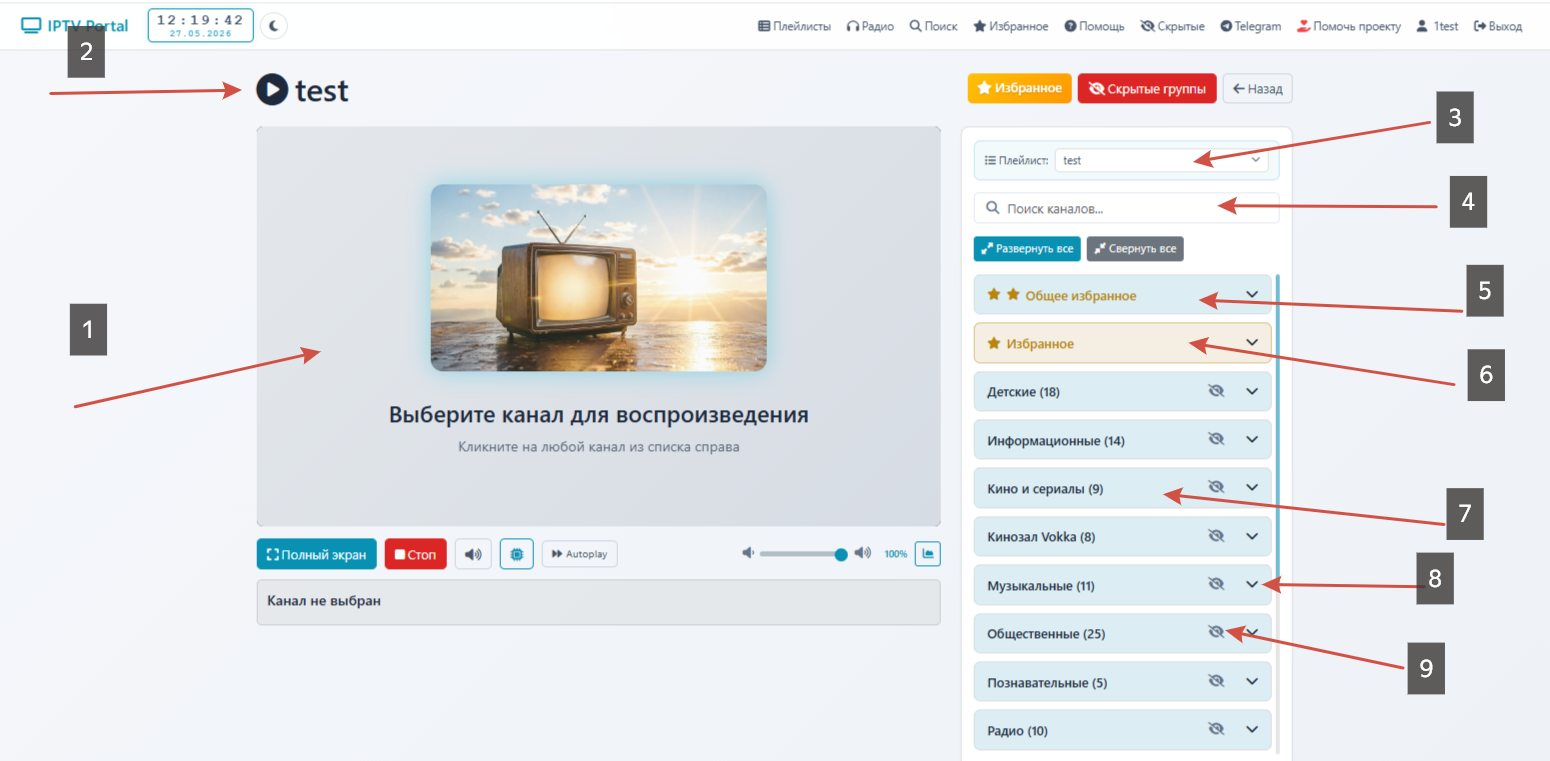The image size is (1550, 761).
Task: Open Скрытые in the top navigation
Action: tap(1172, 27)
